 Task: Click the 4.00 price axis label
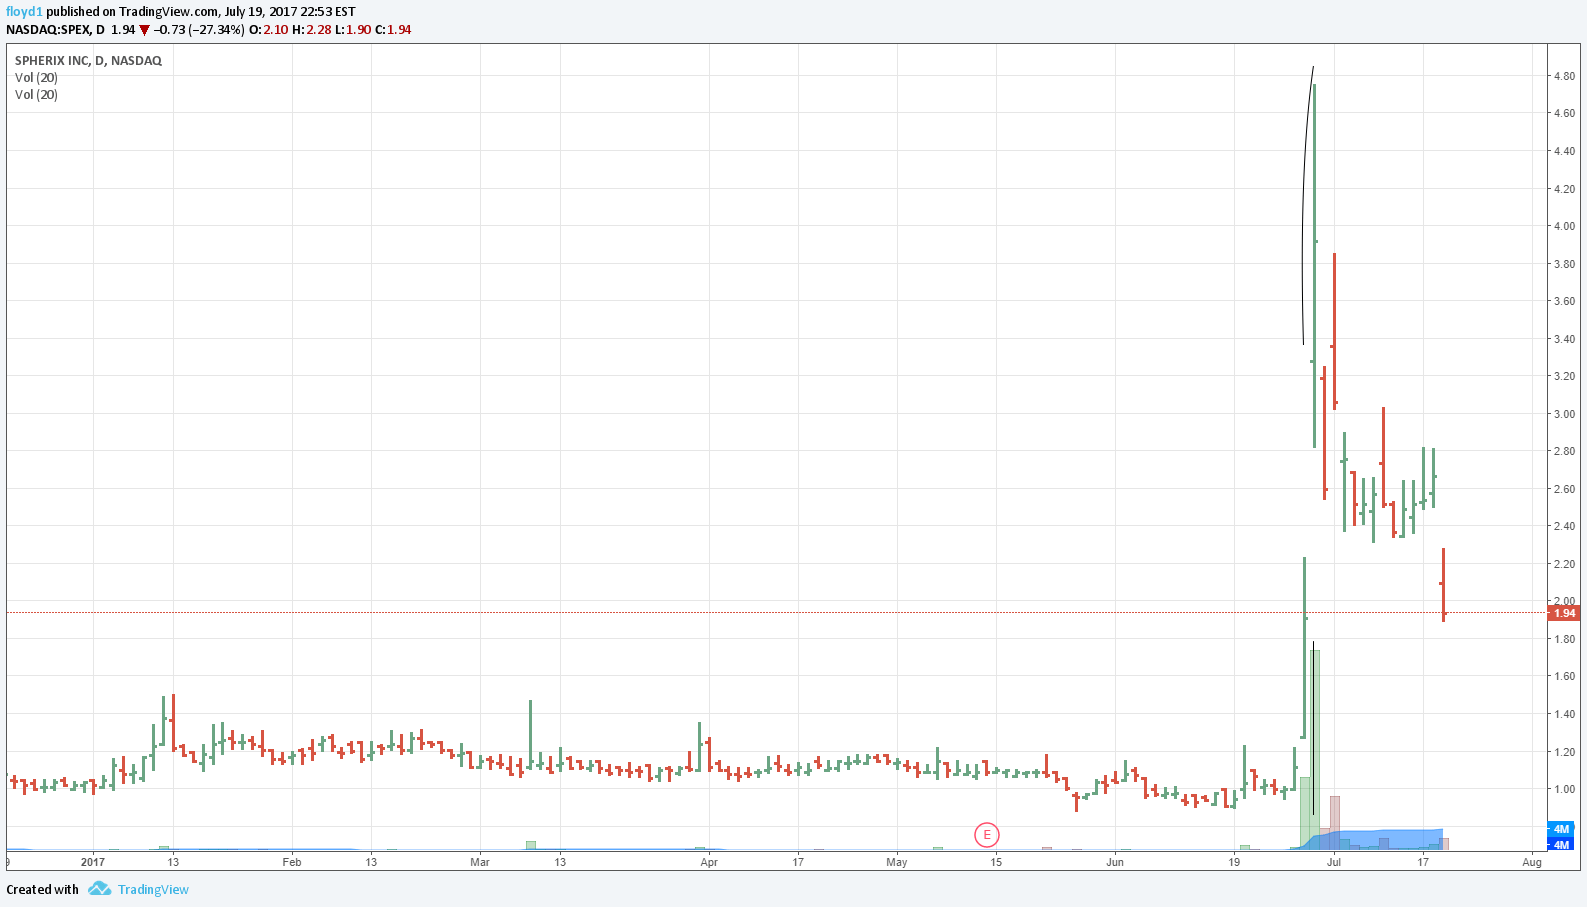[x=1564, y=226]
